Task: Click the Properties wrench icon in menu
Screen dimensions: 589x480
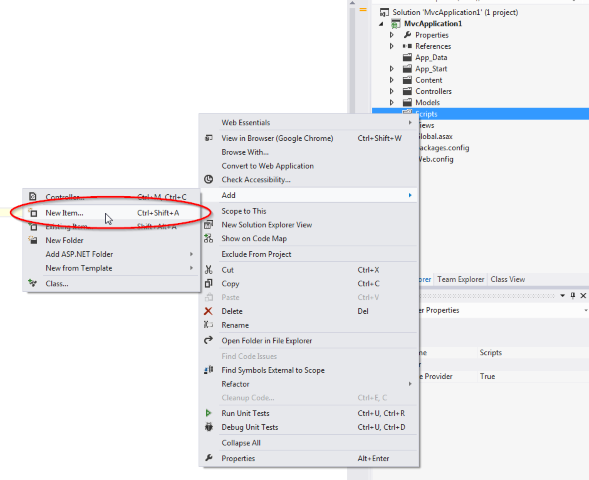Action: (209, 458)
